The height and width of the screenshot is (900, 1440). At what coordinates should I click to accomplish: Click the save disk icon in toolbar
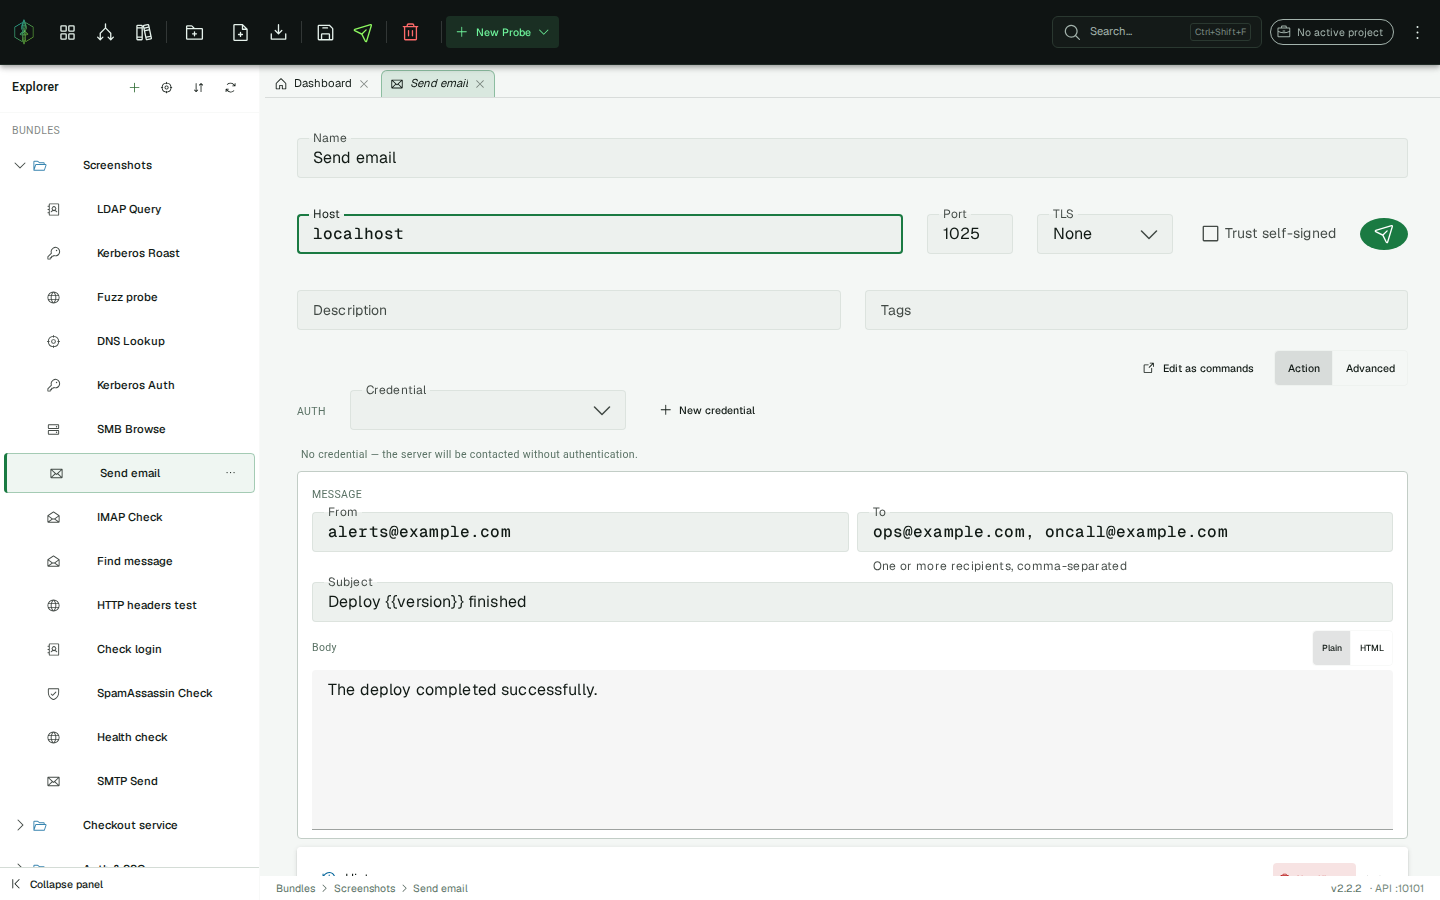tap(325, 32)
